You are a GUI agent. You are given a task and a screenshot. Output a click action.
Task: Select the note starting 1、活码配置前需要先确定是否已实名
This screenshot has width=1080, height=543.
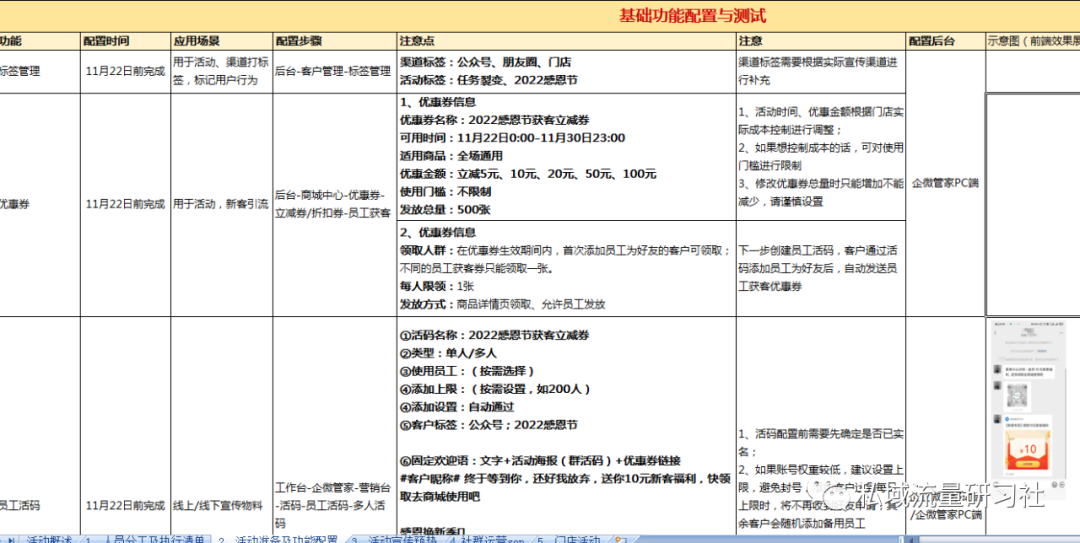(820, 479)
